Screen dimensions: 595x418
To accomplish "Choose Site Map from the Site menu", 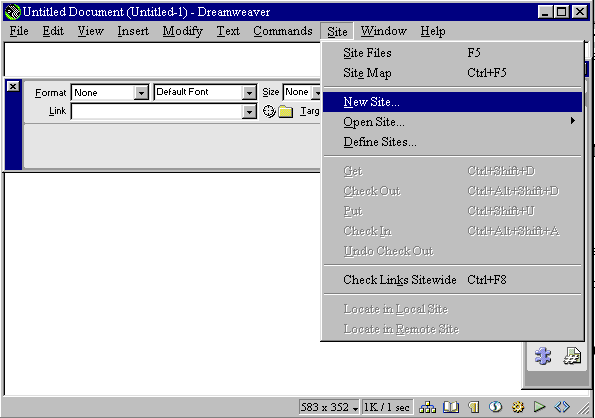I will pyautogui.click(x=452, y=73).
